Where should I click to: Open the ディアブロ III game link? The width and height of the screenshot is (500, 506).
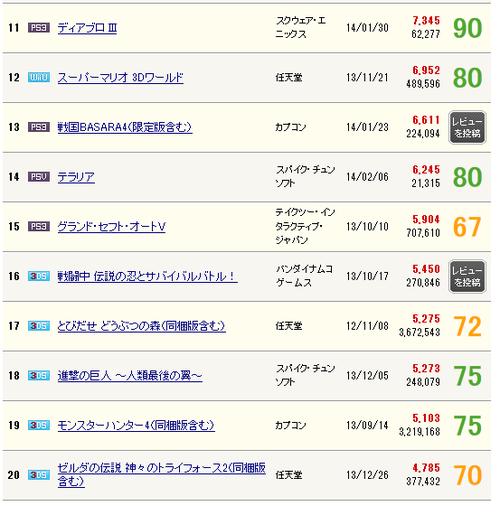click(x=87, y=28)
